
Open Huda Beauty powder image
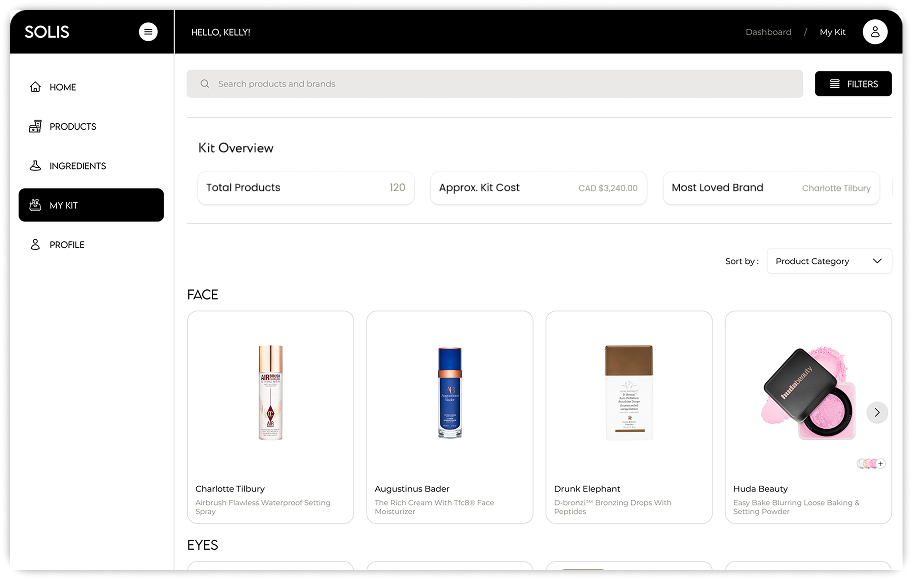(x=809, y=392)
